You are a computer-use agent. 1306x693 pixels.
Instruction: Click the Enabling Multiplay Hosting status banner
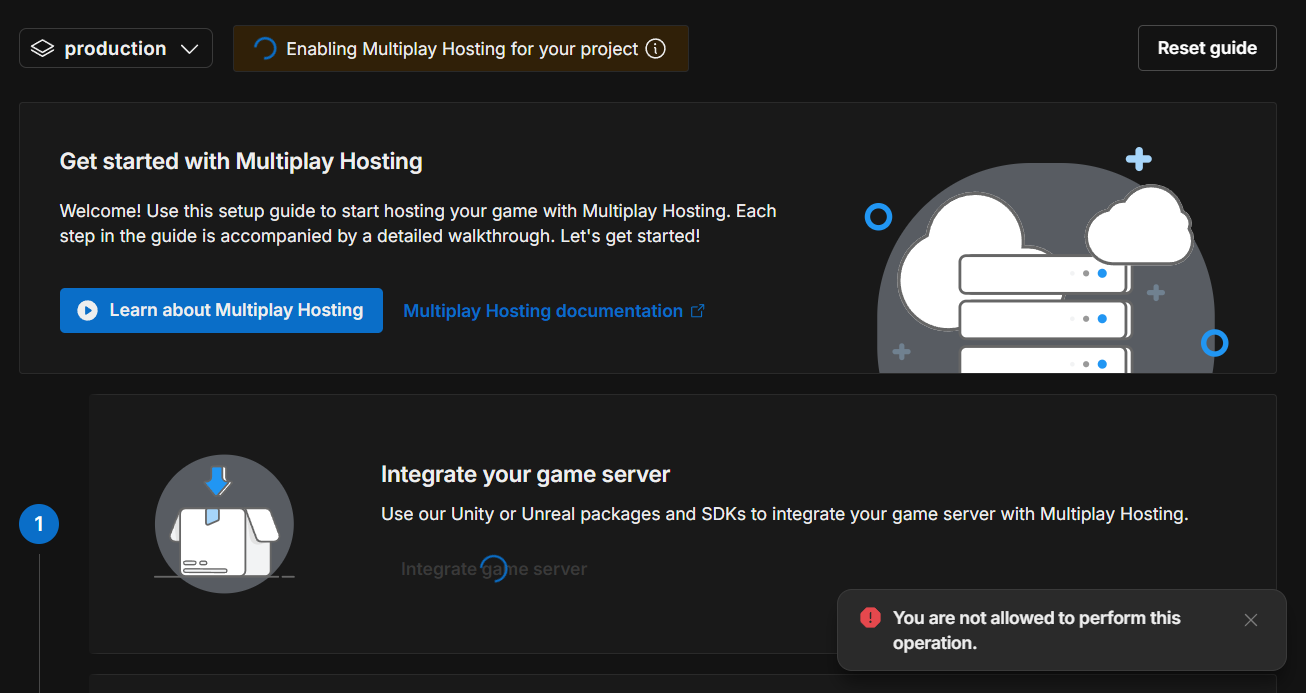coord(460,47)
